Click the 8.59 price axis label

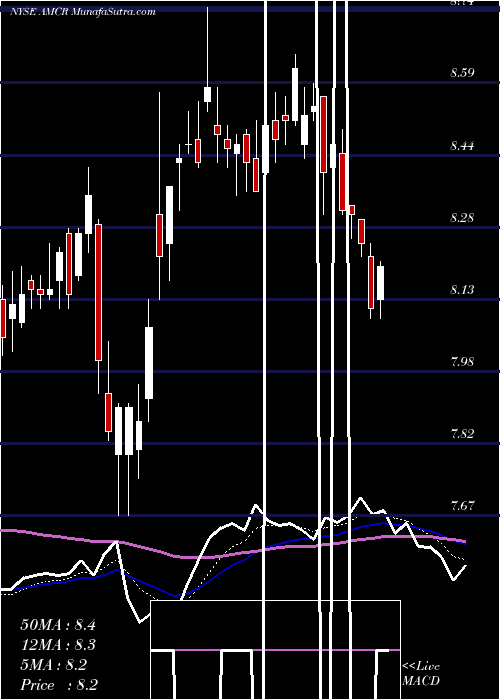pyautogui.click(x=462, y=73)
